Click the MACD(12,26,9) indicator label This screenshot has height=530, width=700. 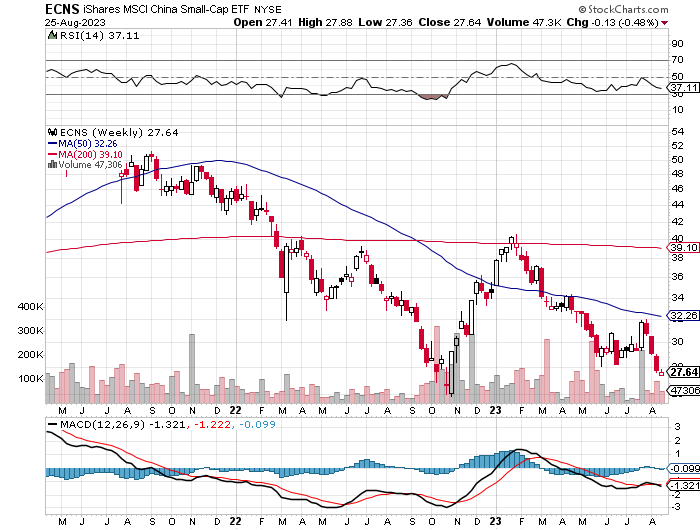(x=102, y=424)
